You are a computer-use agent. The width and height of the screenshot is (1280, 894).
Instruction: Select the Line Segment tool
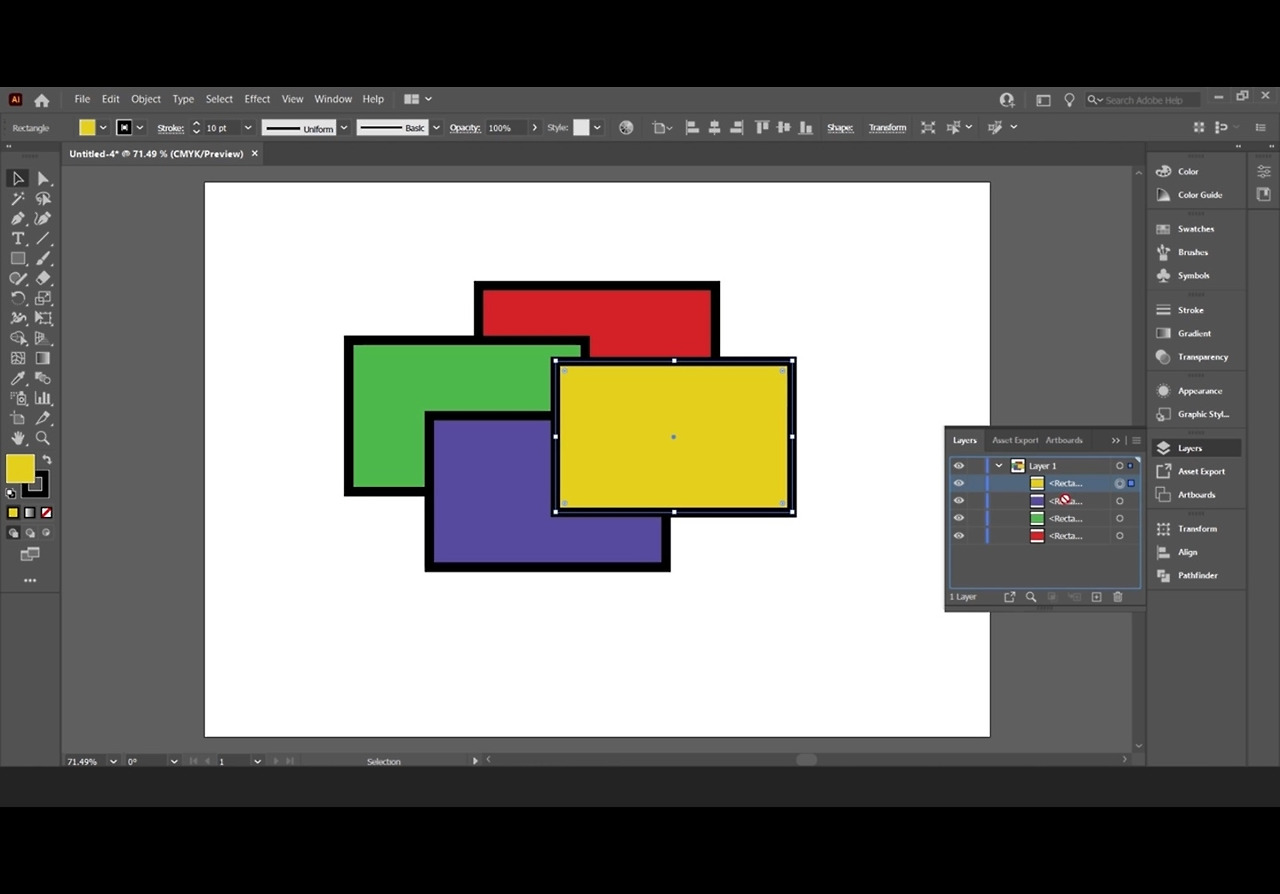[x=43, y=238]
